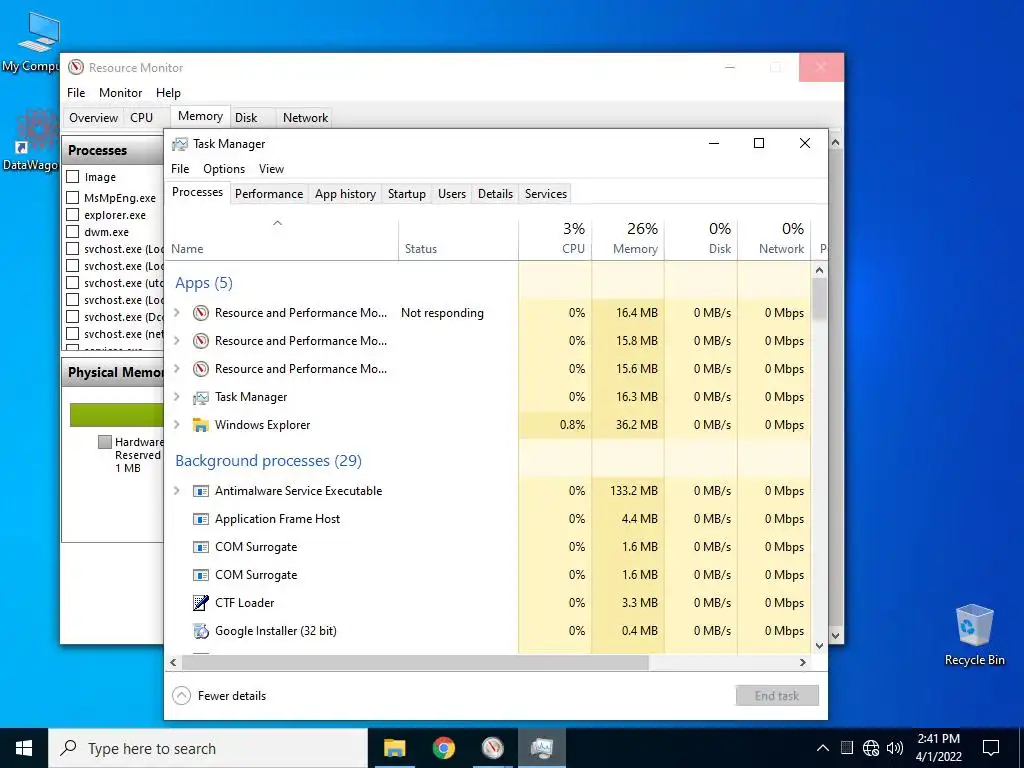Switch to Resource Monitor taskbar button
Image resolution: width=1024 pixels, height=768 pixels.
click(492, 748)
